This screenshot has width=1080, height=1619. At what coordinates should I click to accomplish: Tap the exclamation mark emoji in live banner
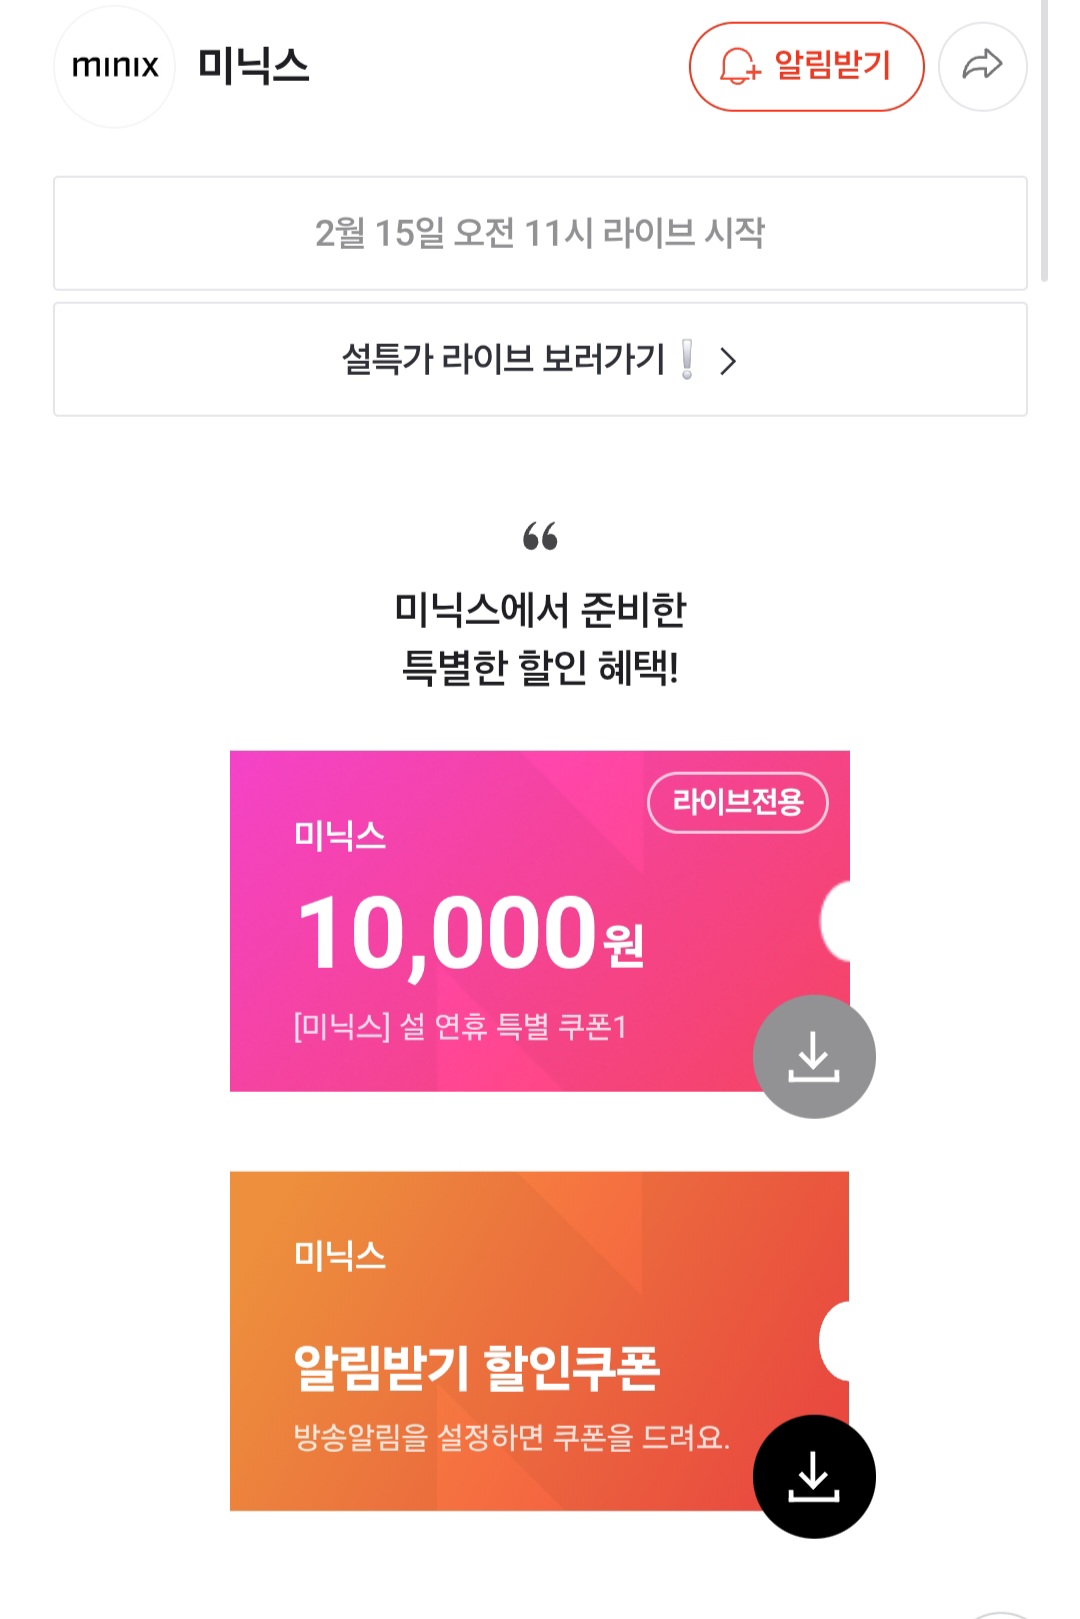[687, 359]
